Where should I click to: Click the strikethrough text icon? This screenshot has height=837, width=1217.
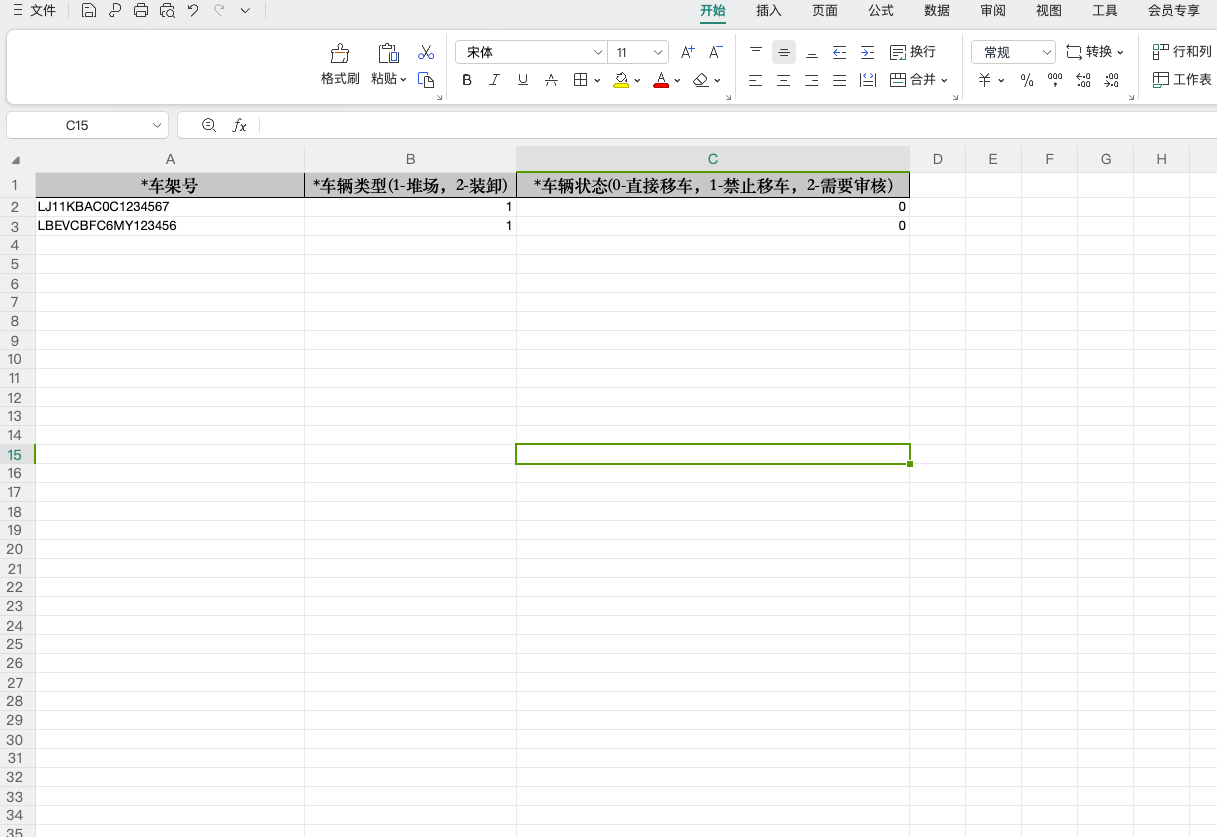(551, 80)
